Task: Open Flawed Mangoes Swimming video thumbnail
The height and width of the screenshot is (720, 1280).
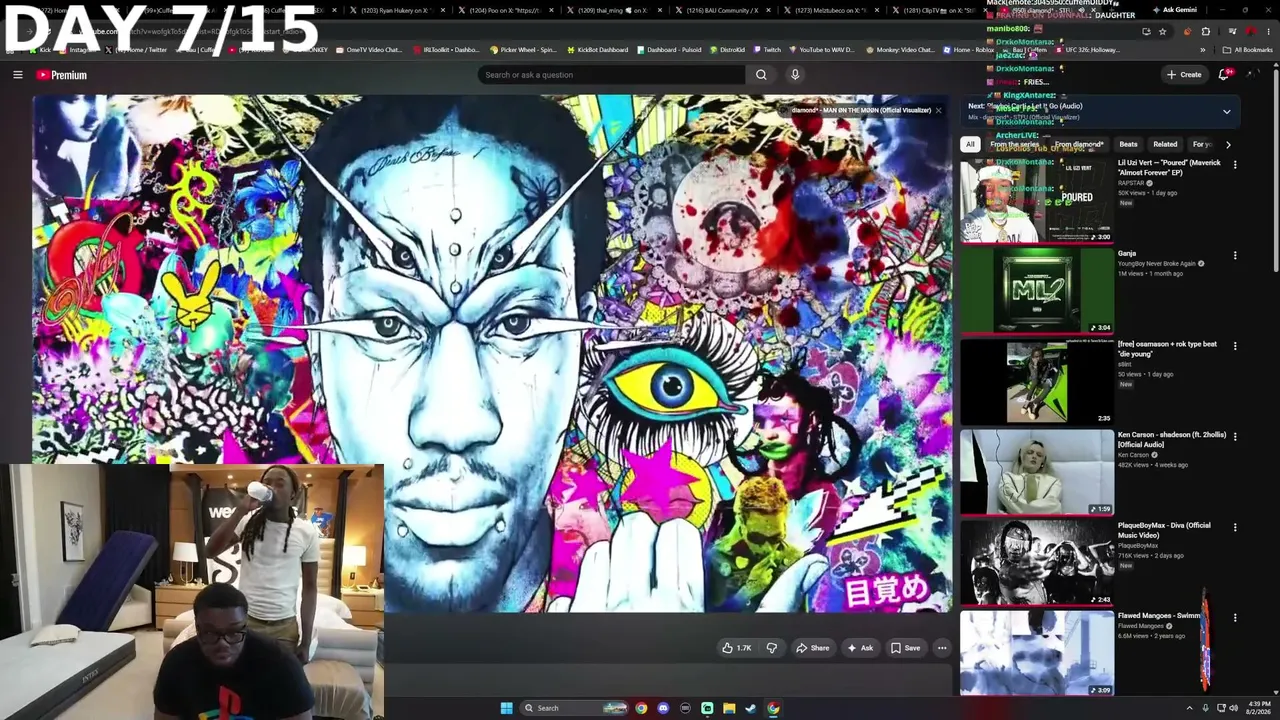Action: (1037, 652)
